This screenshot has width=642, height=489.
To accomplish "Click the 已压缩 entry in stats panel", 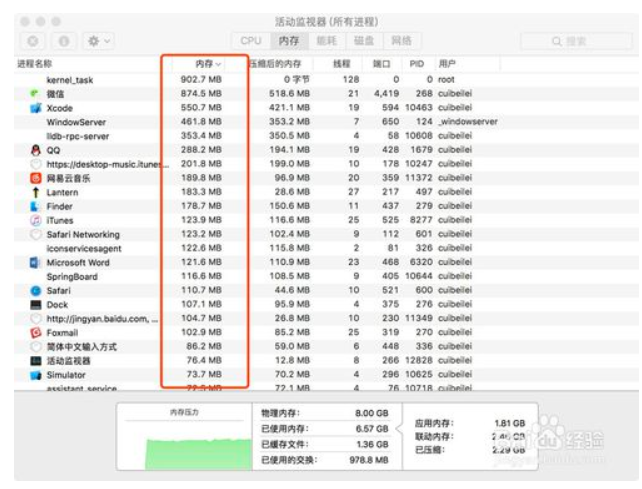I will 470,450.
